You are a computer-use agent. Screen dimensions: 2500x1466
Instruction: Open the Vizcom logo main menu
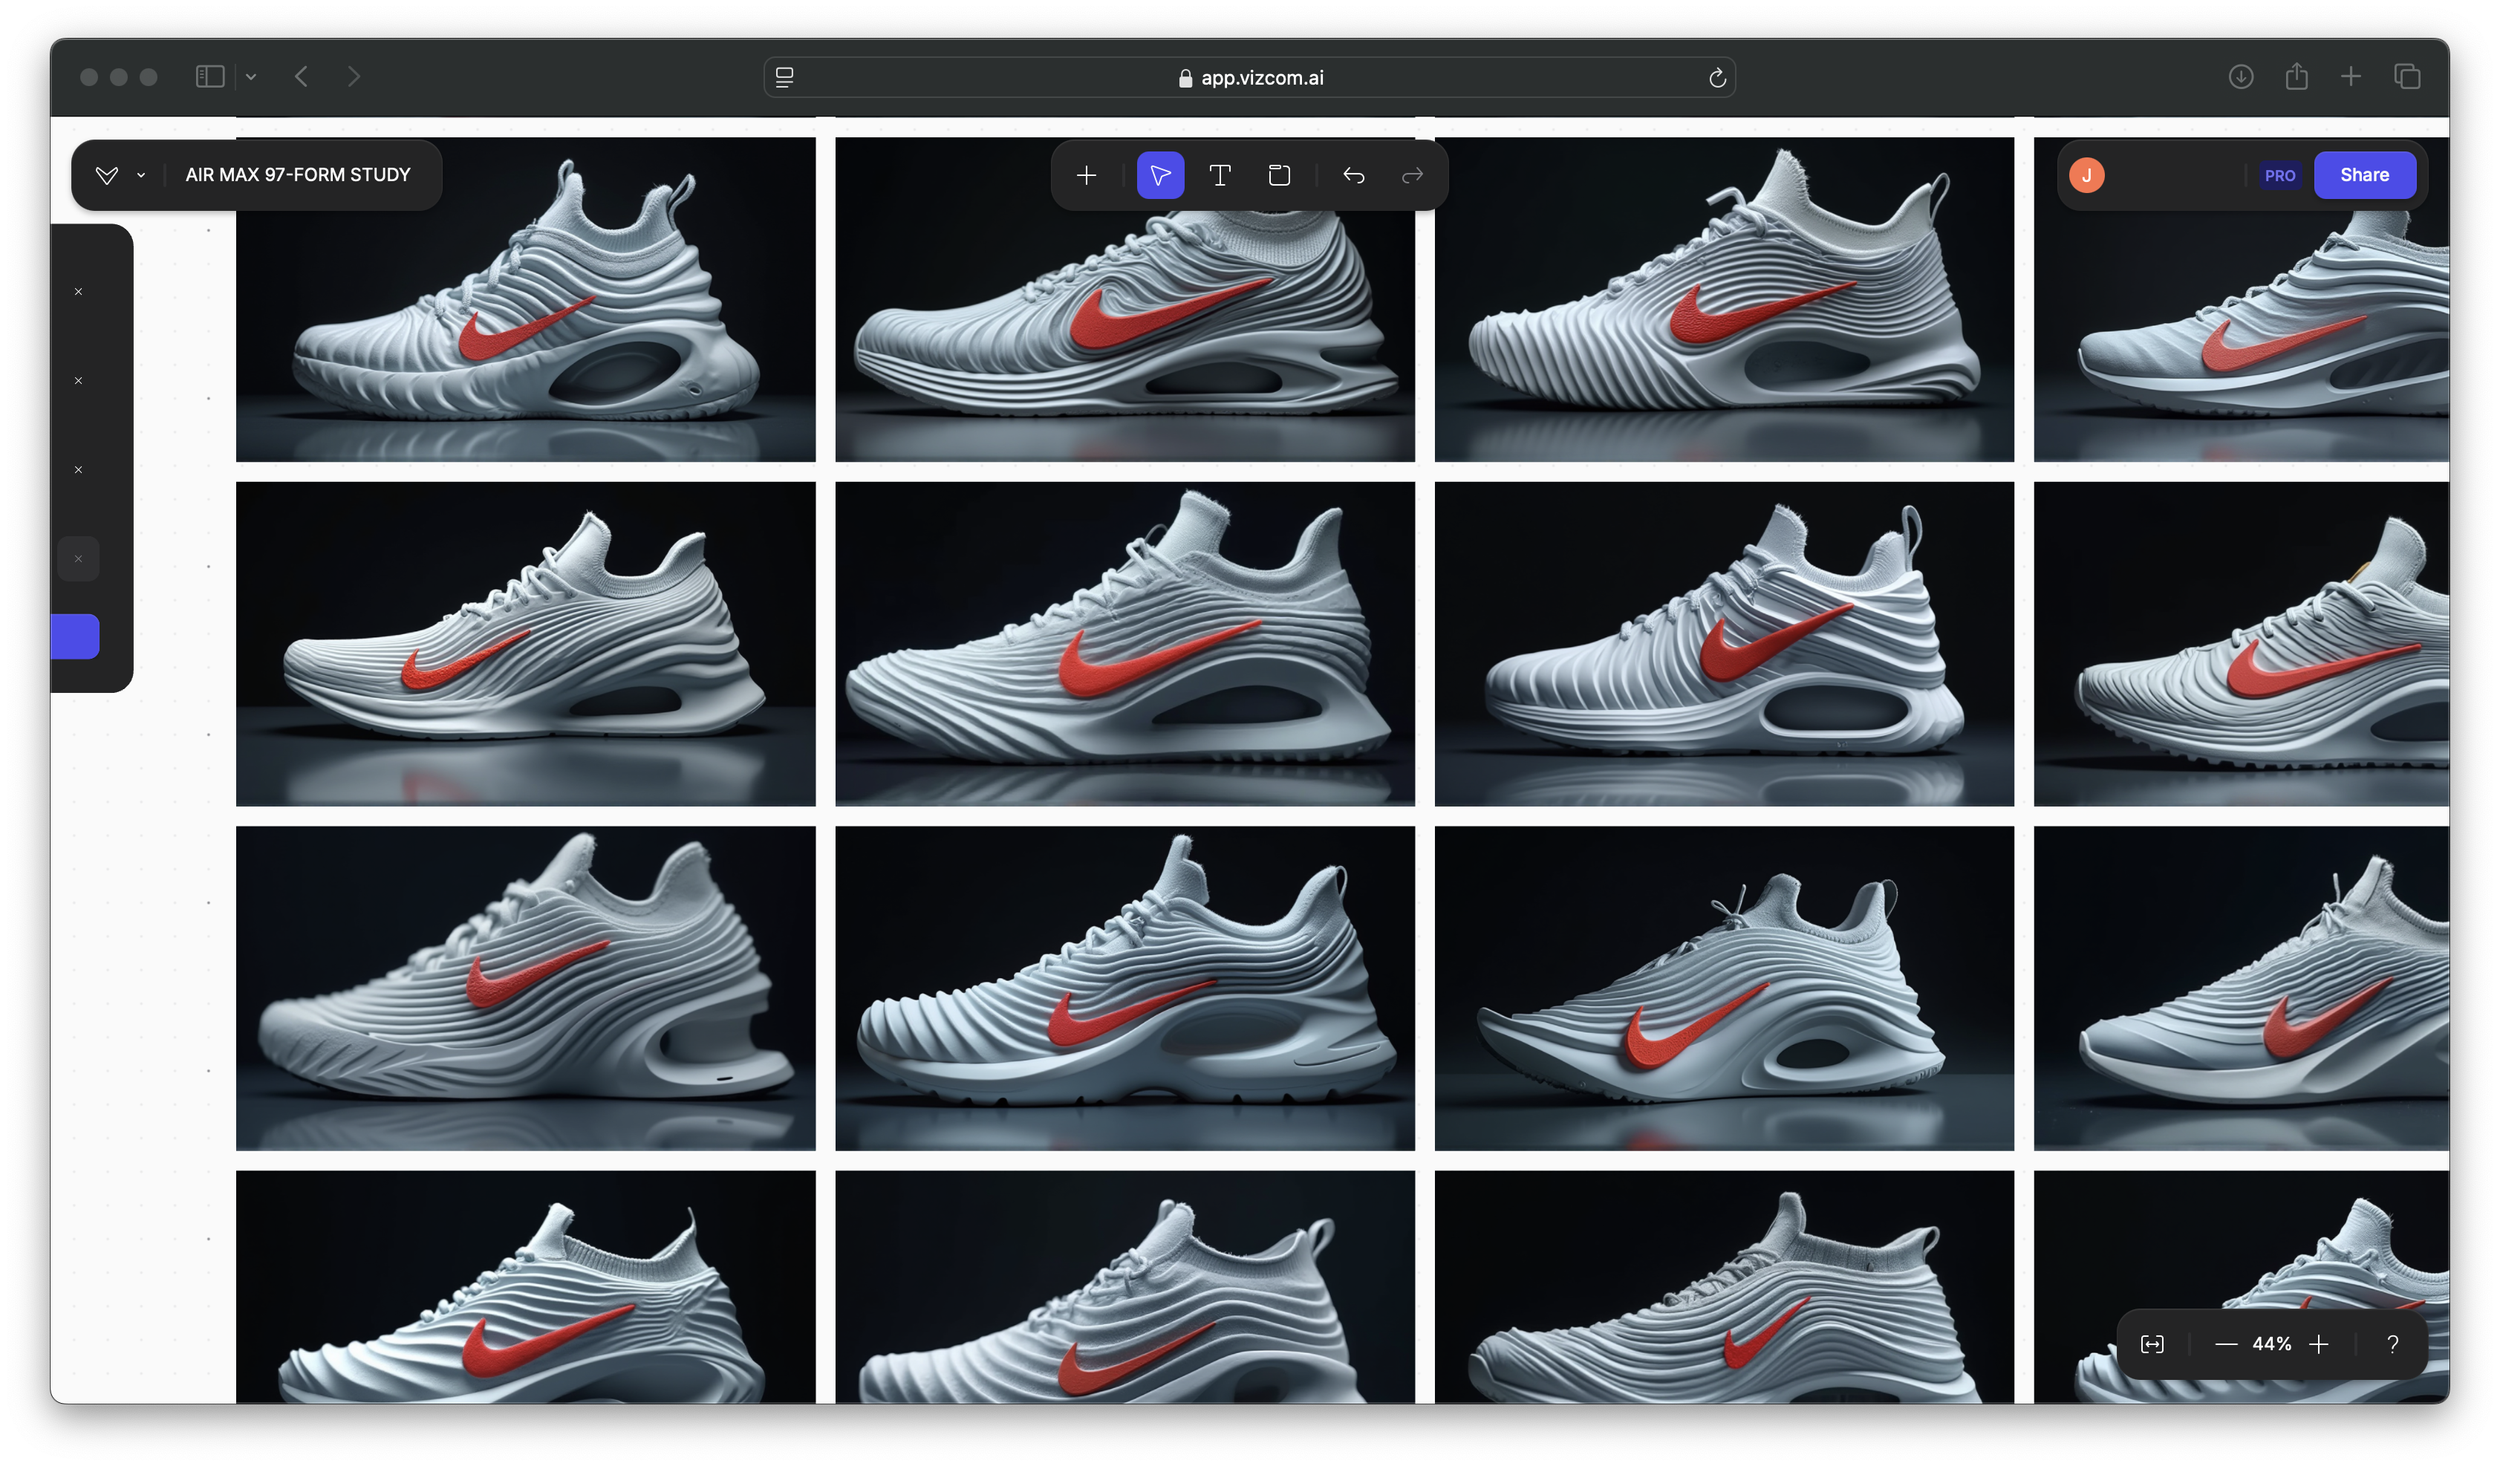point(107,175)
